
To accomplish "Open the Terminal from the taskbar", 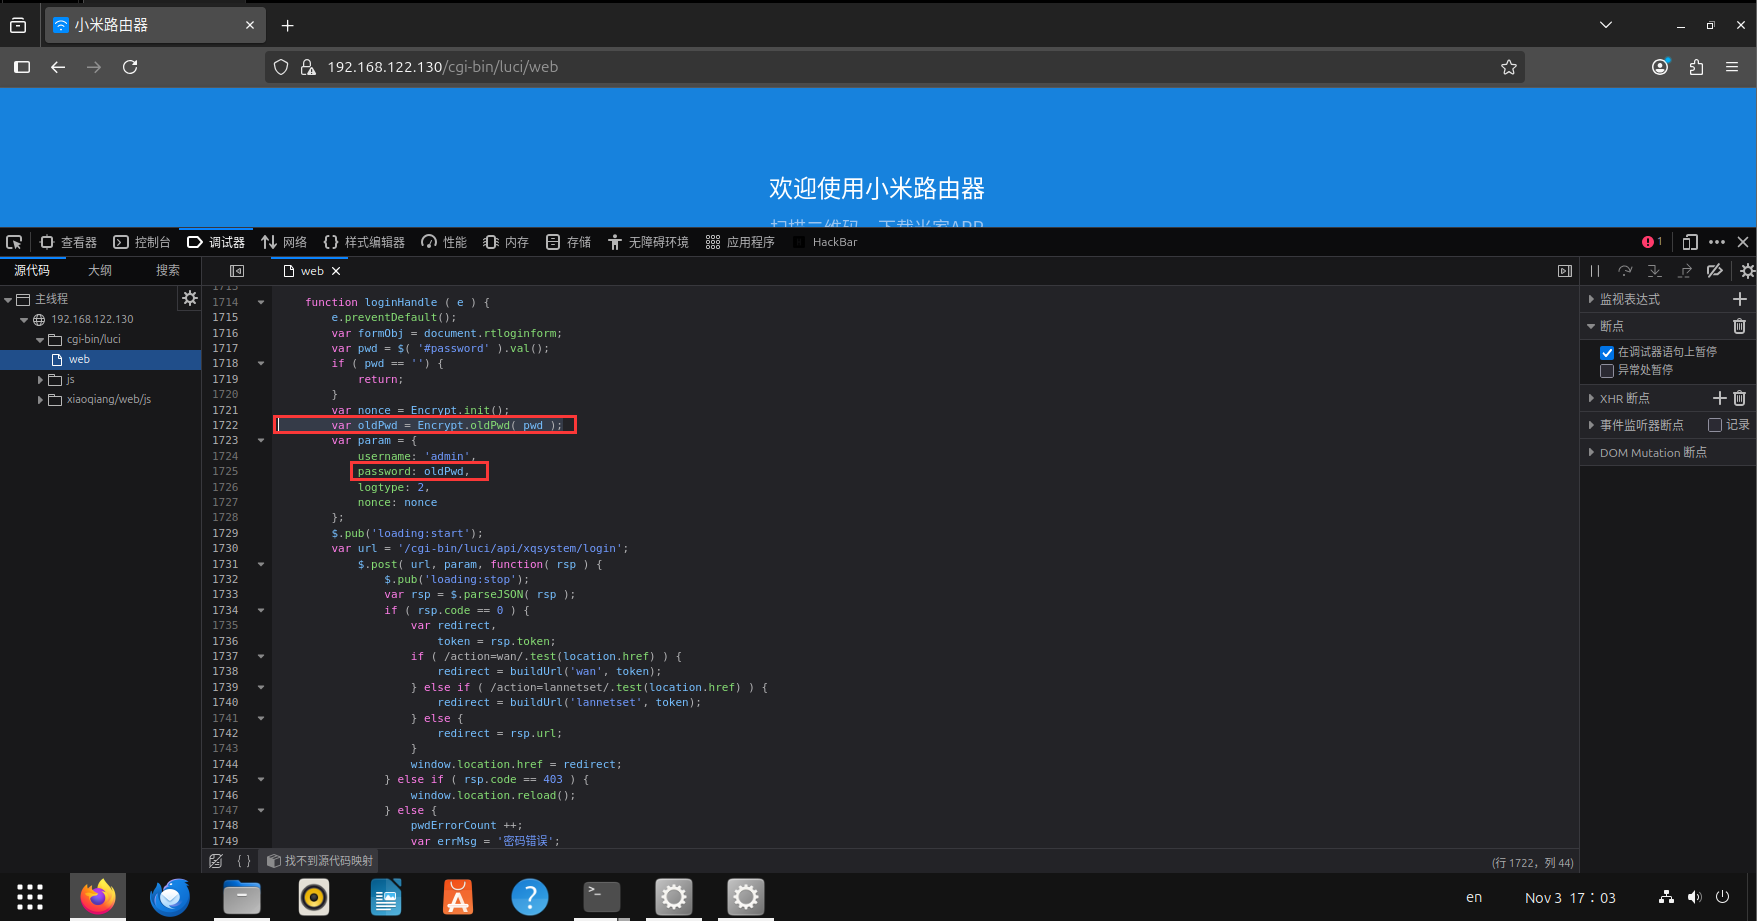I will [x=602, y=897].
